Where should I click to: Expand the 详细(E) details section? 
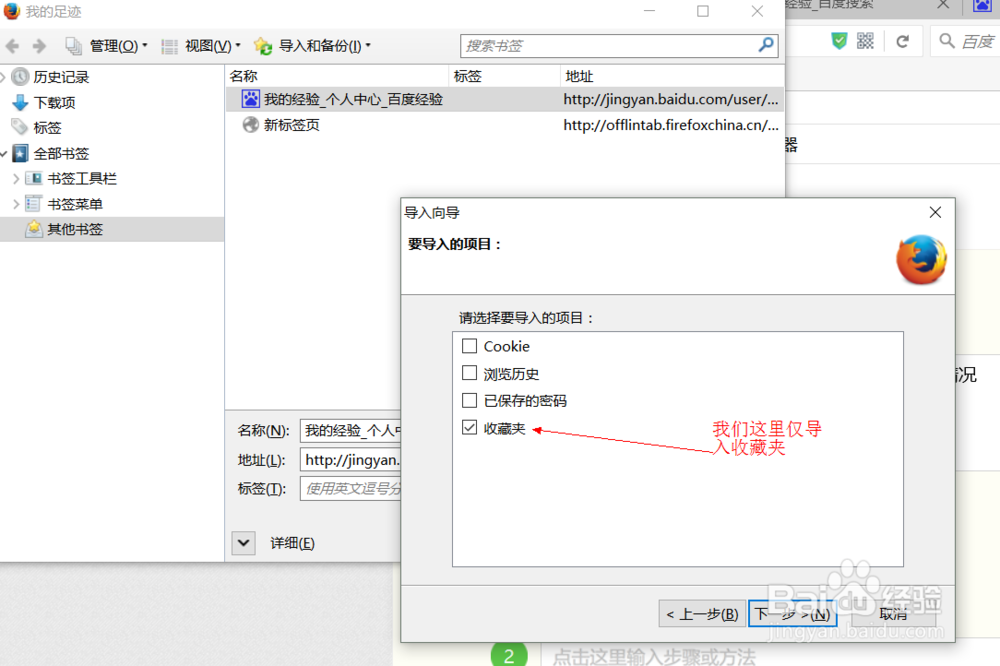243,542
